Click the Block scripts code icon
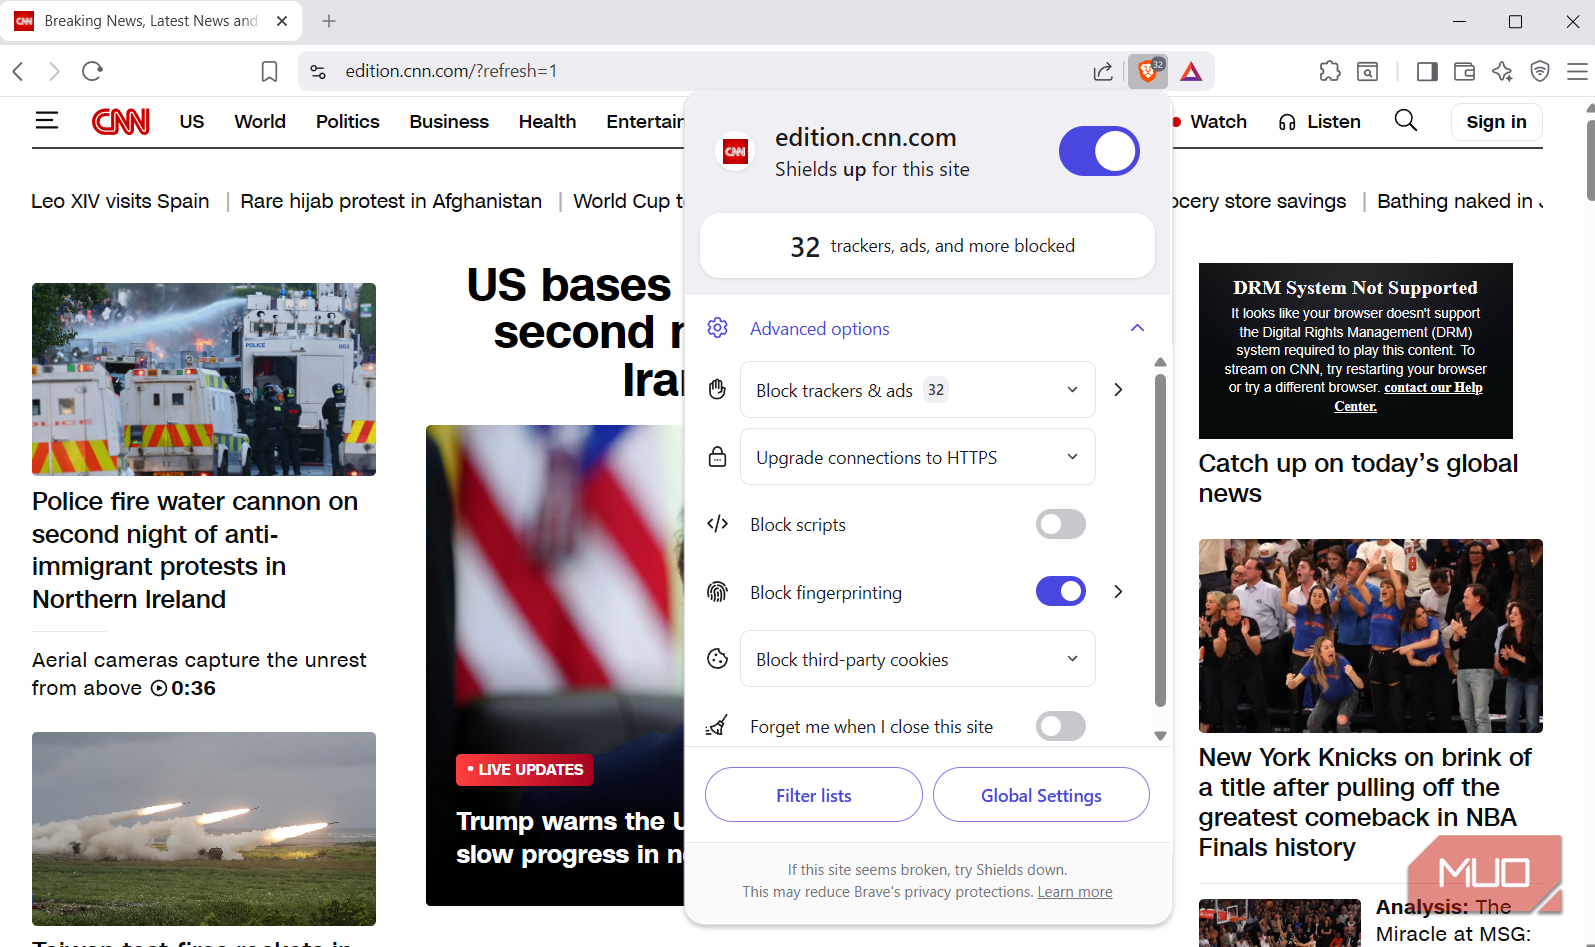This screenshot has height=947, width=1595. tap(717, 524)
